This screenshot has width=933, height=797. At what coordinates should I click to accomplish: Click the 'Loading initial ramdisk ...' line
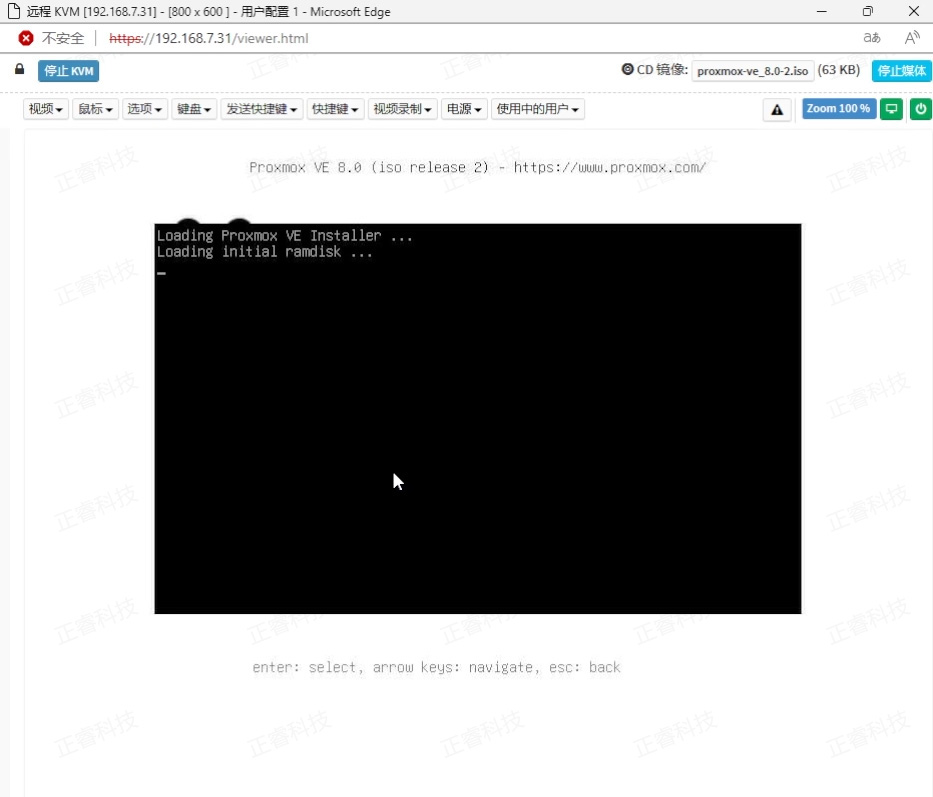click(x=264, y=252)
